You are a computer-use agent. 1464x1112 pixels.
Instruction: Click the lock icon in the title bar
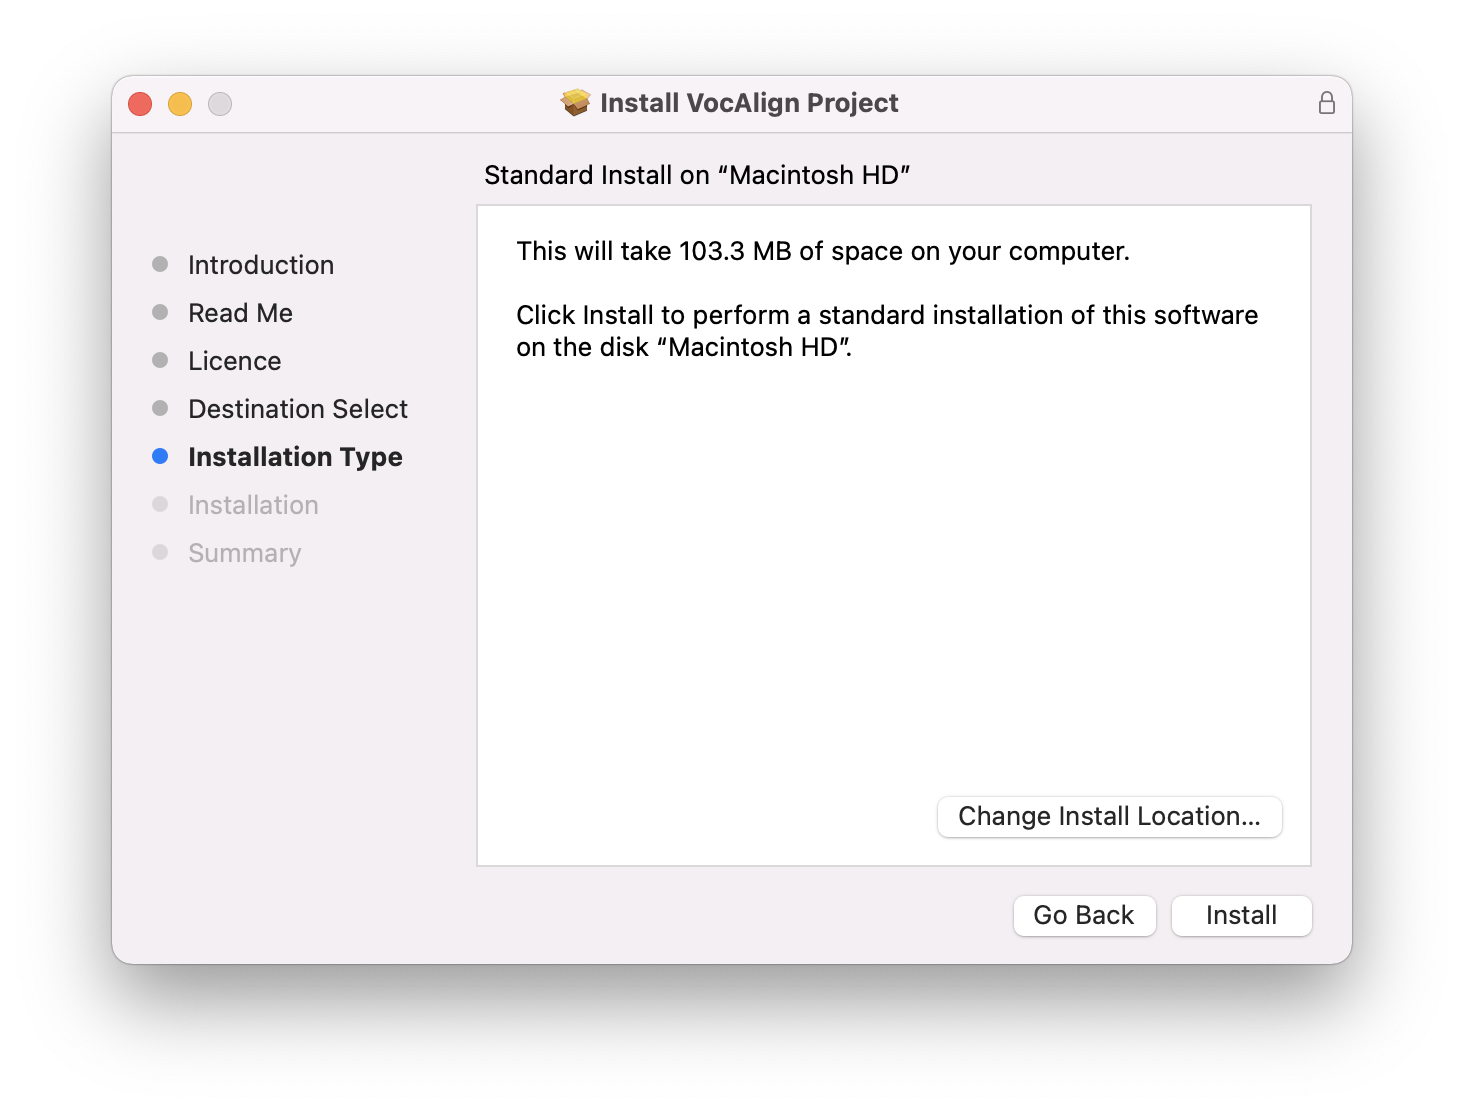click(x=1326, y=103)
